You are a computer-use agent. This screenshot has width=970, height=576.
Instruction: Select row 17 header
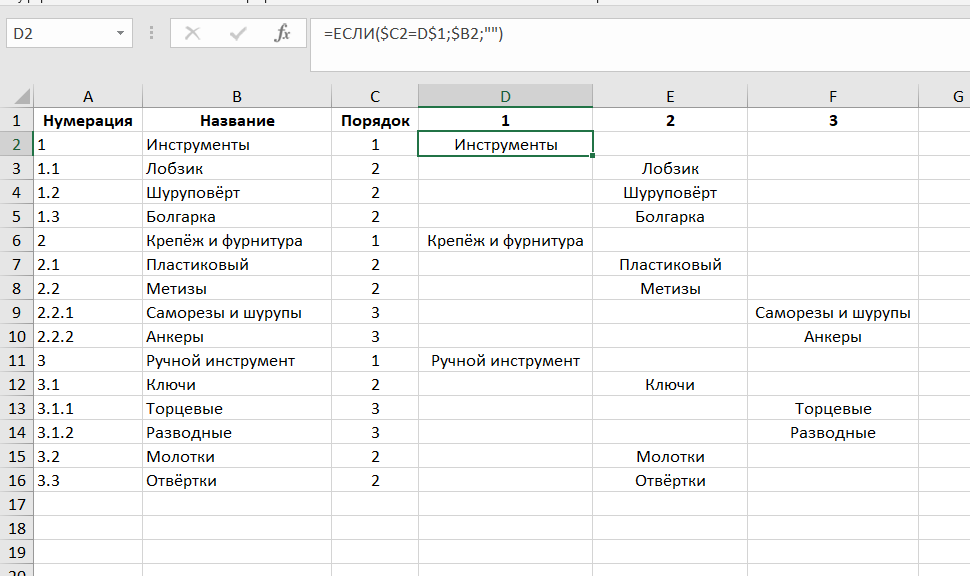pyautogui.click(x=17, y=504)
